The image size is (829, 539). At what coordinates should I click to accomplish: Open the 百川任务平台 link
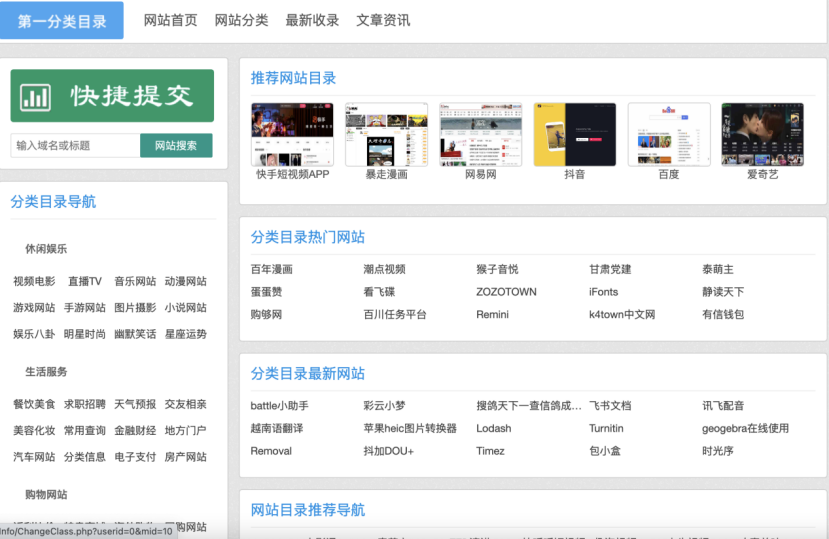click(x=395, y=315)
